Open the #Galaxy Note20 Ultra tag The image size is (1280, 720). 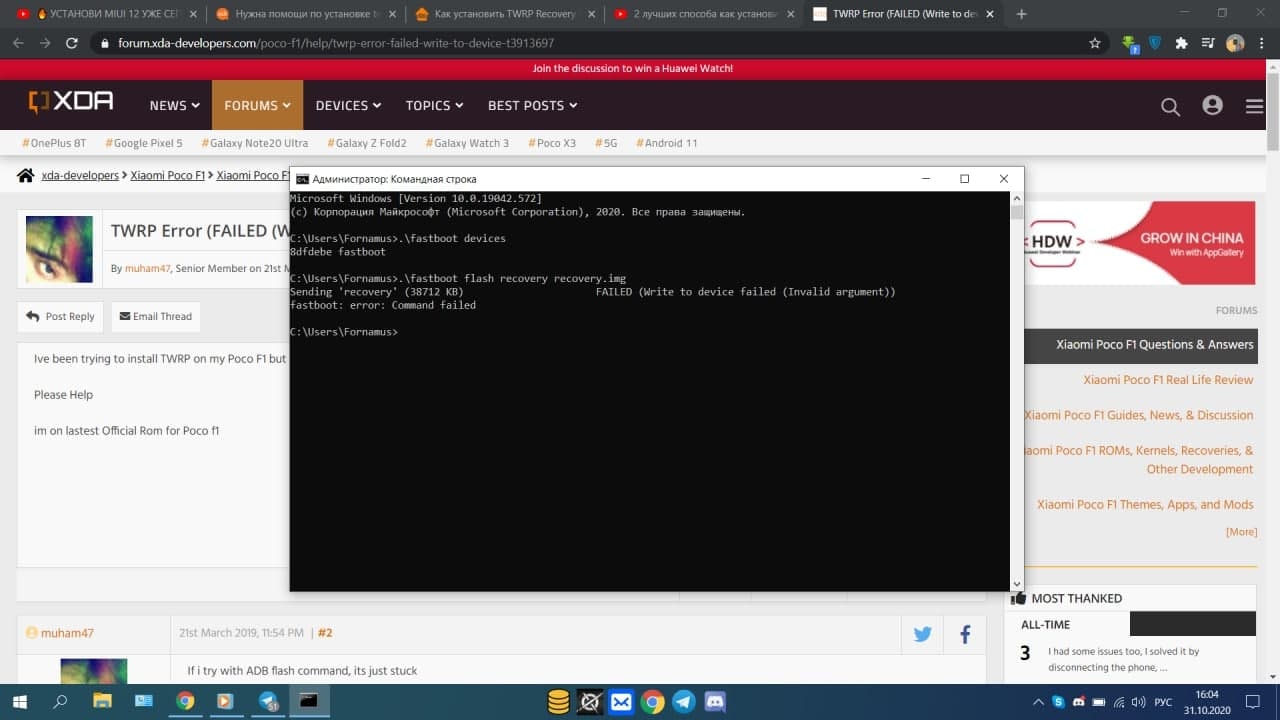(255, 143)
